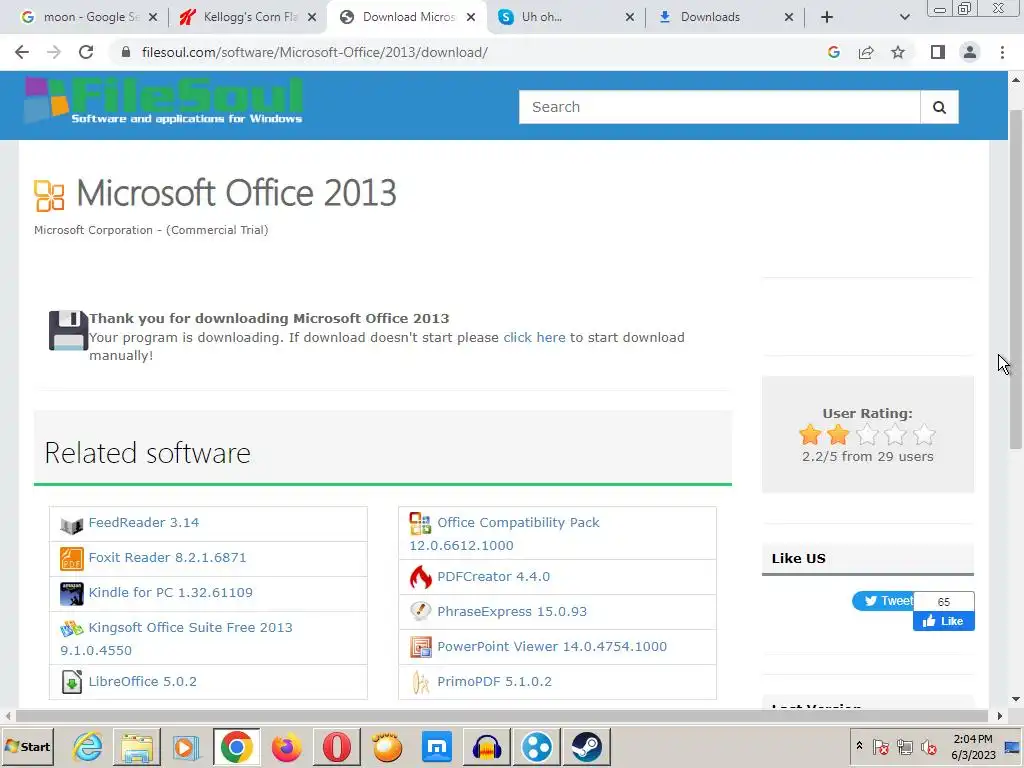Screen dimensions: 1024x768
Task: Open Kindle for PC 1.32.61109 link
Action: pos(170,592)
